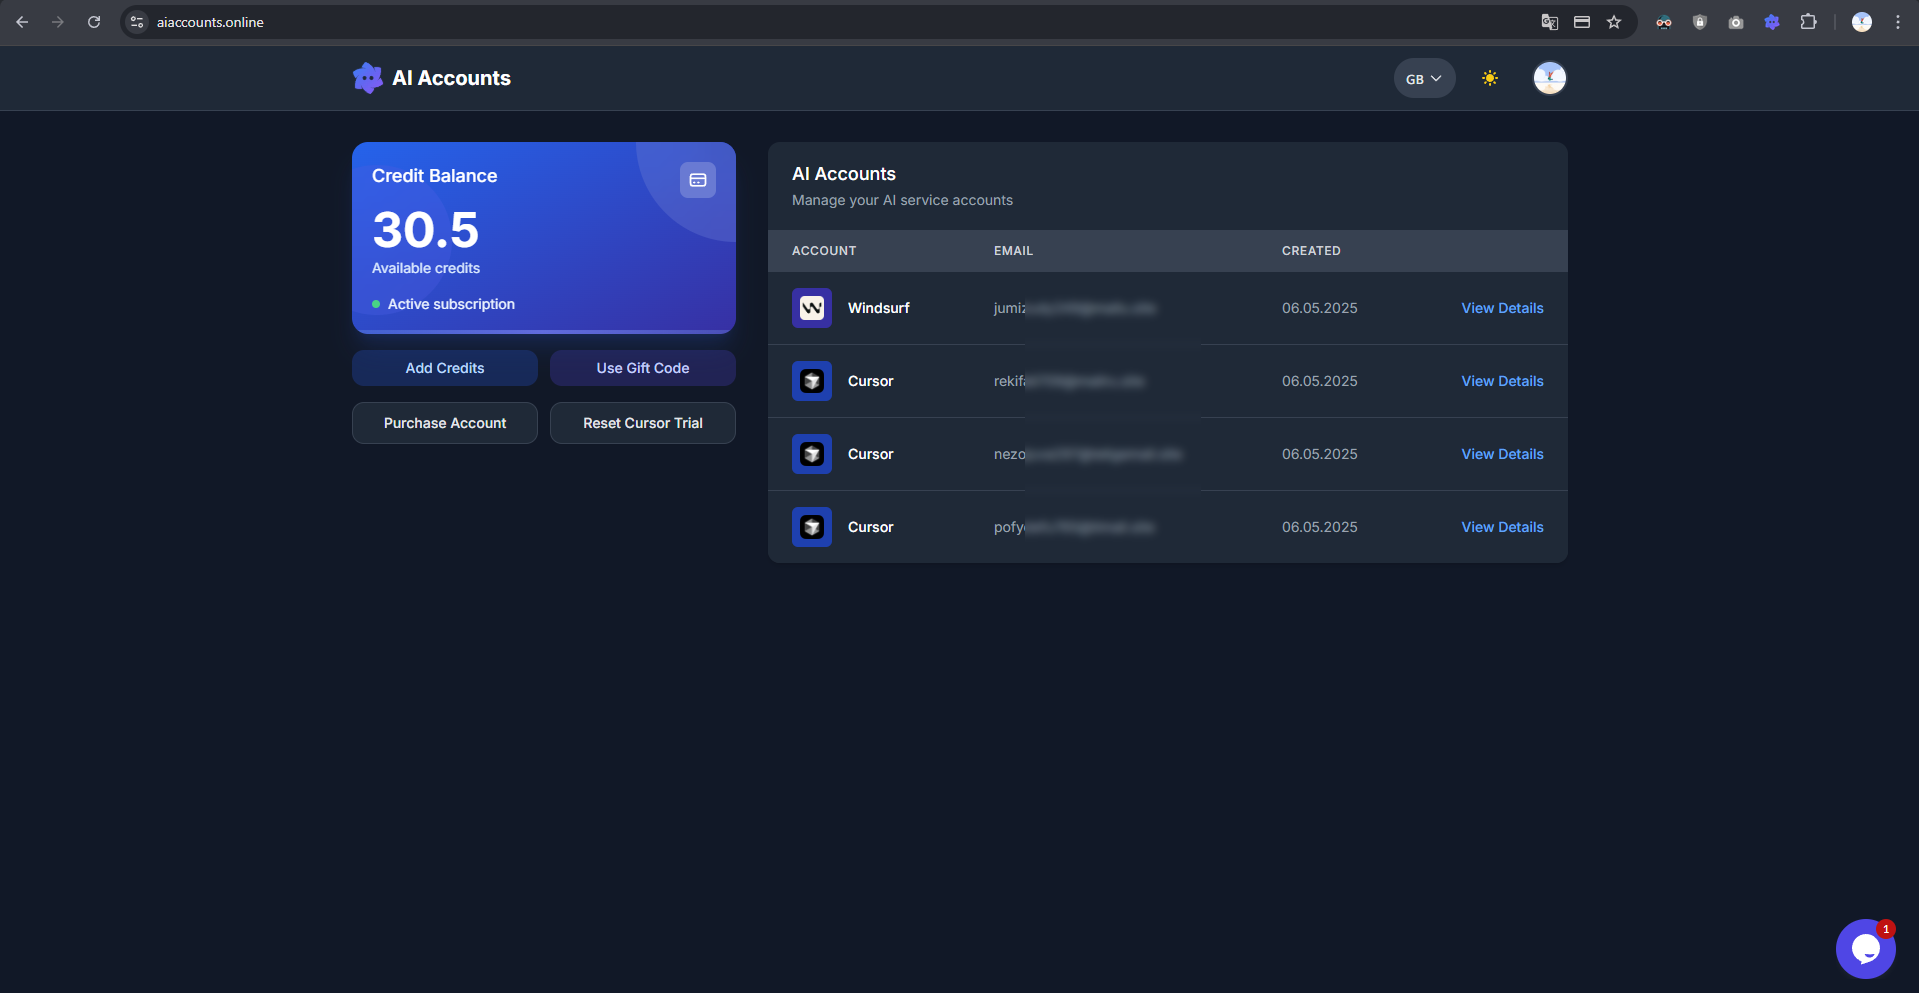
Task: View Details for the pofy Cursor account
Action: (x=1502, y=527)
